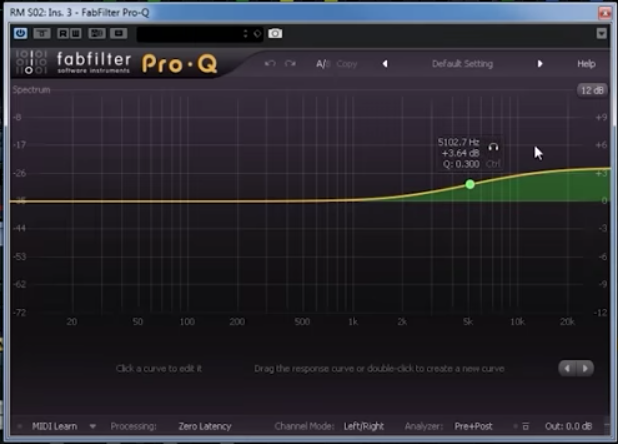Select next band with bottom right arrow
The width and height of the screenshot is (618, 444).
point(585,368)
